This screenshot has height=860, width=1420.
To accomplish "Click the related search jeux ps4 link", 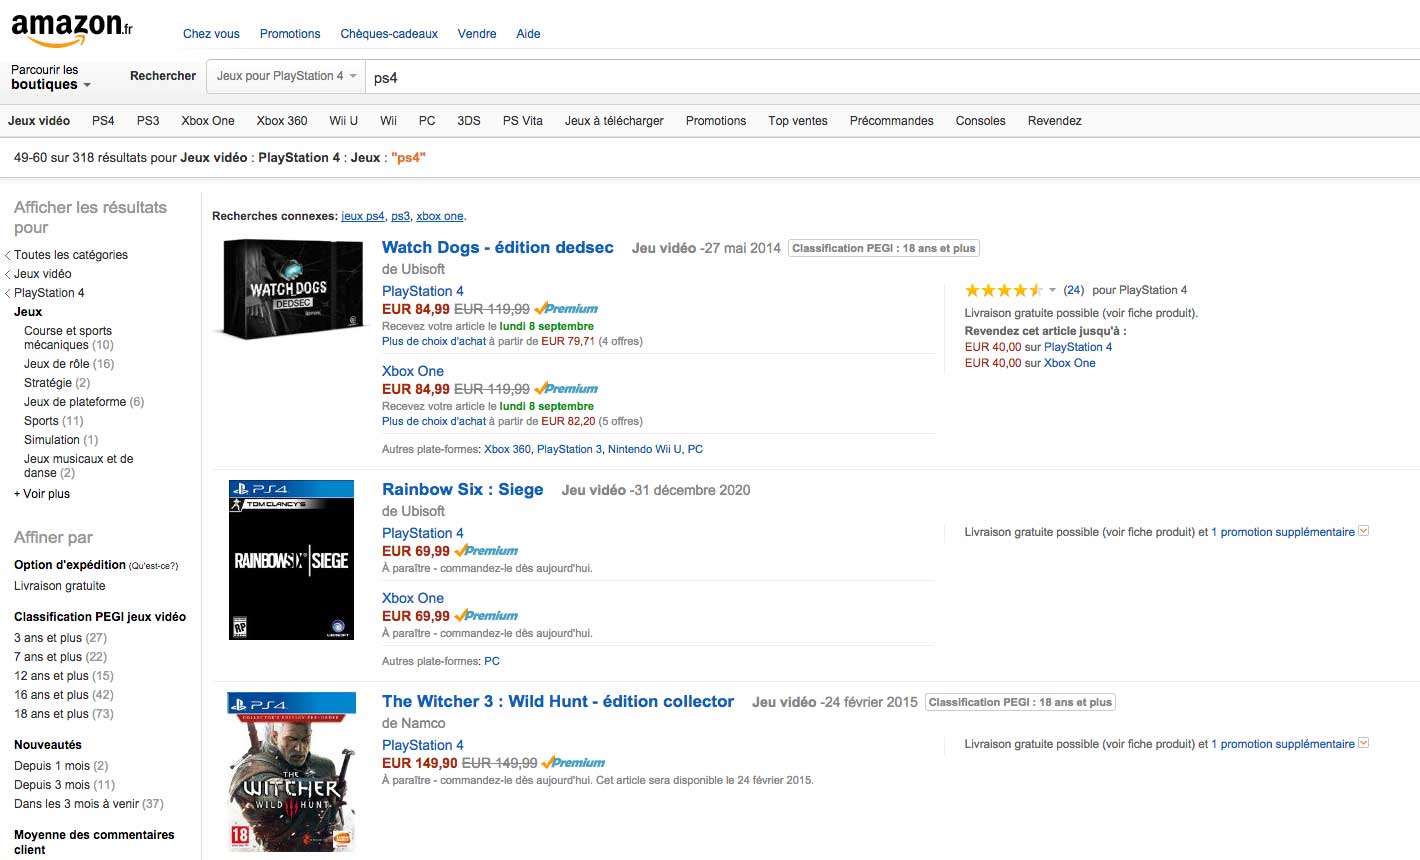I will [x=362, y=216].
